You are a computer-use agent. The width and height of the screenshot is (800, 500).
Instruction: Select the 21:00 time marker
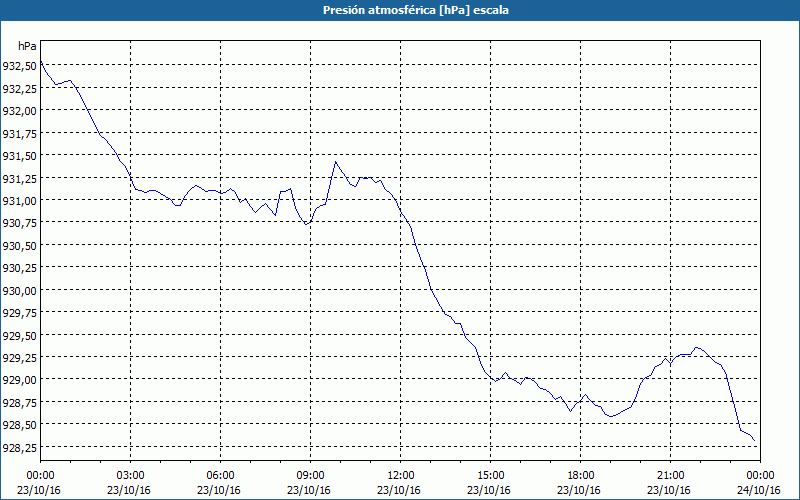670,476
